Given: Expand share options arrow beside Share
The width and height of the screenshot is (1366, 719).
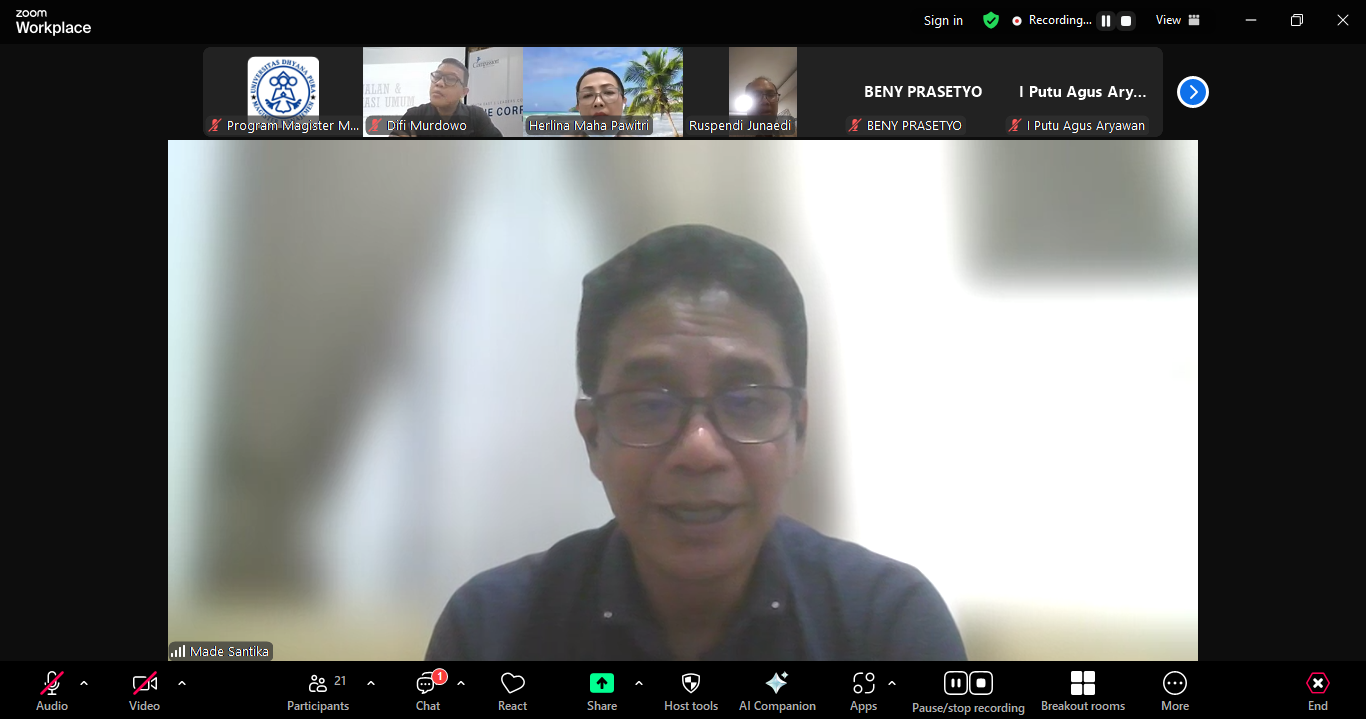Looking at the screenshot, I should tap(639, 684).
